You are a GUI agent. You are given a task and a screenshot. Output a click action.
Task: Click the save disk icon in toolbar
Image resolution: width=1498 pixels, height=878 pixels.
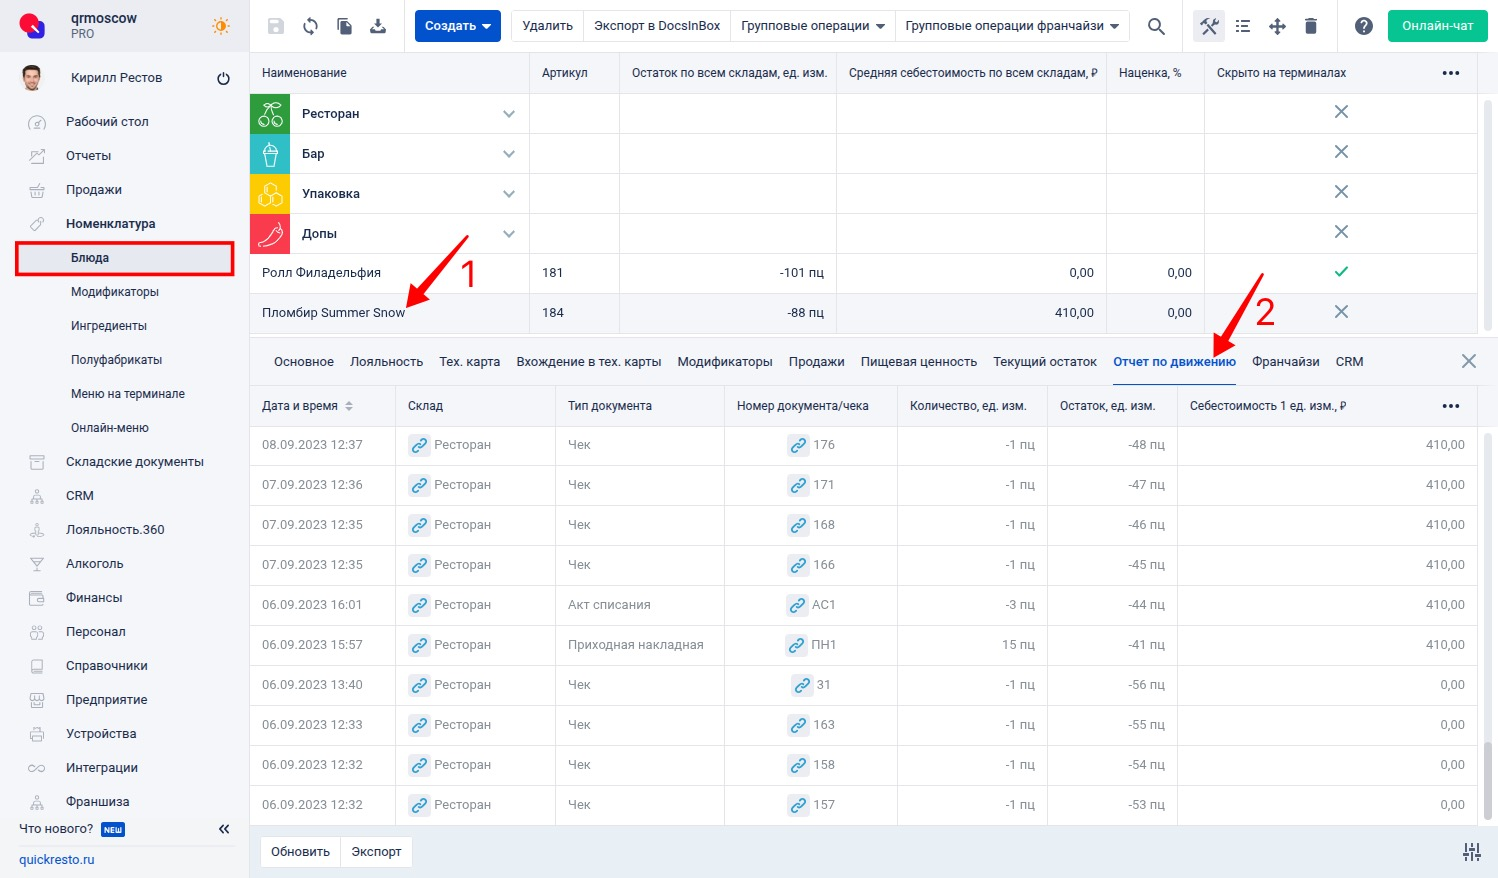click(x=277, y=26)
